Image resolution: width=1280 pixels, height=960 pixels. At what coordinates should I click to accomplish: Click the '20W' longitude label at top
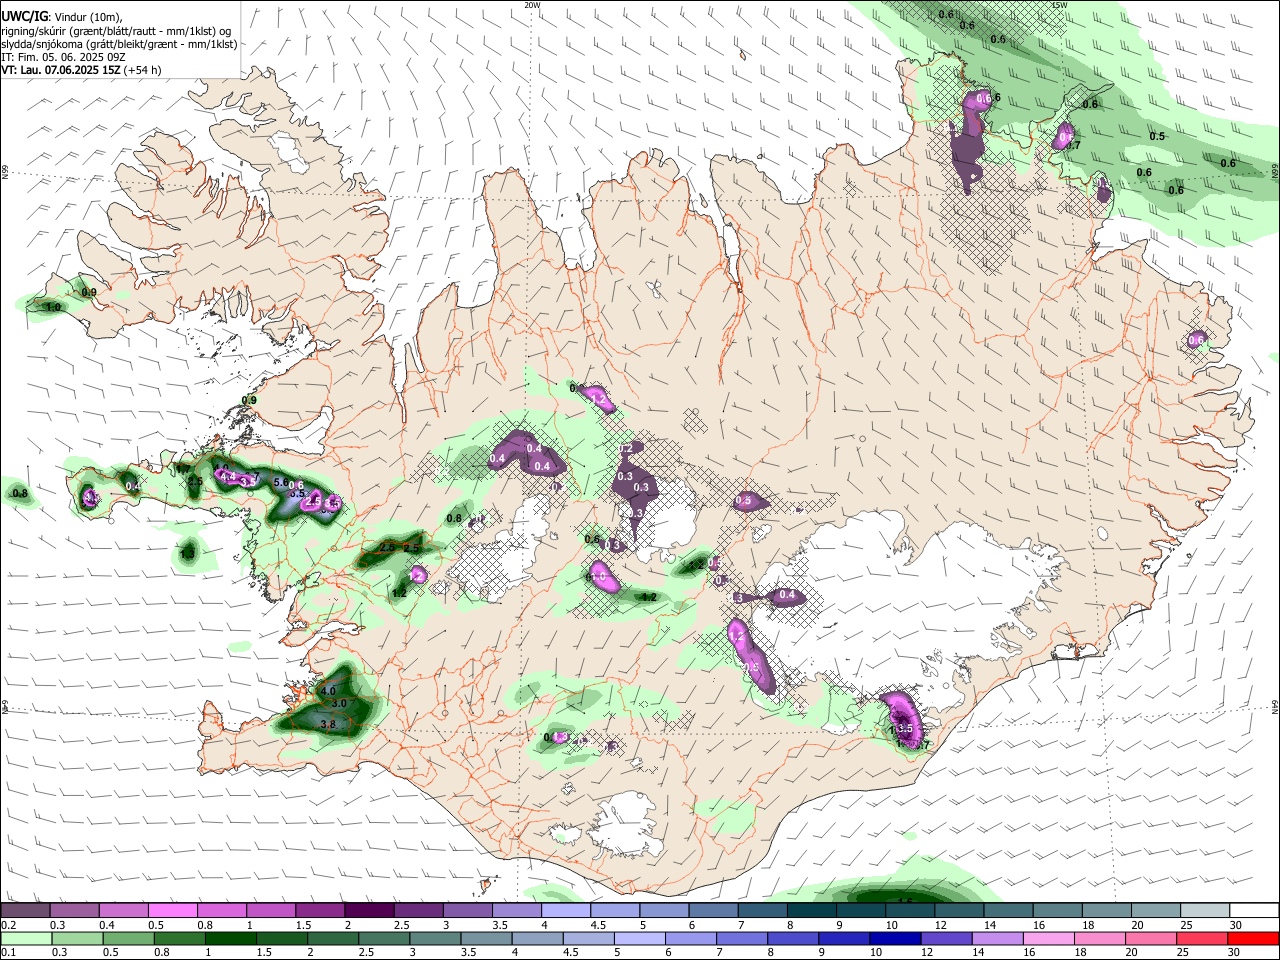(x=532, y=4)
